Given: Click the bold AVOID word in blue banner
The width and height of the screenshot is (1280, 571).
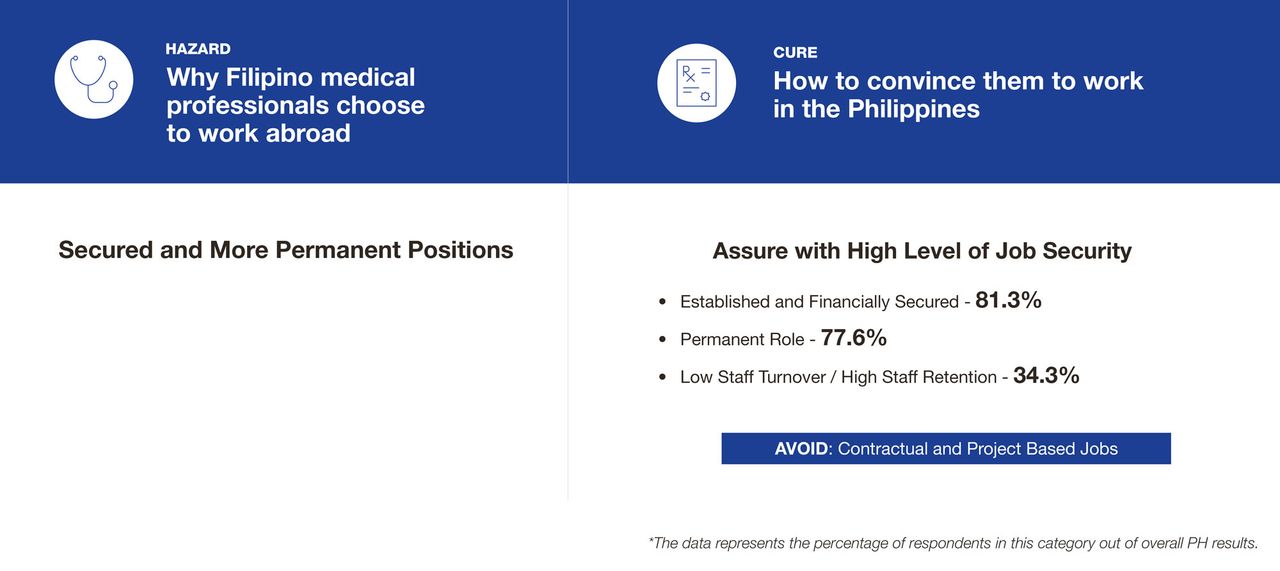Looking at the screenshot, I should (801, 449).
